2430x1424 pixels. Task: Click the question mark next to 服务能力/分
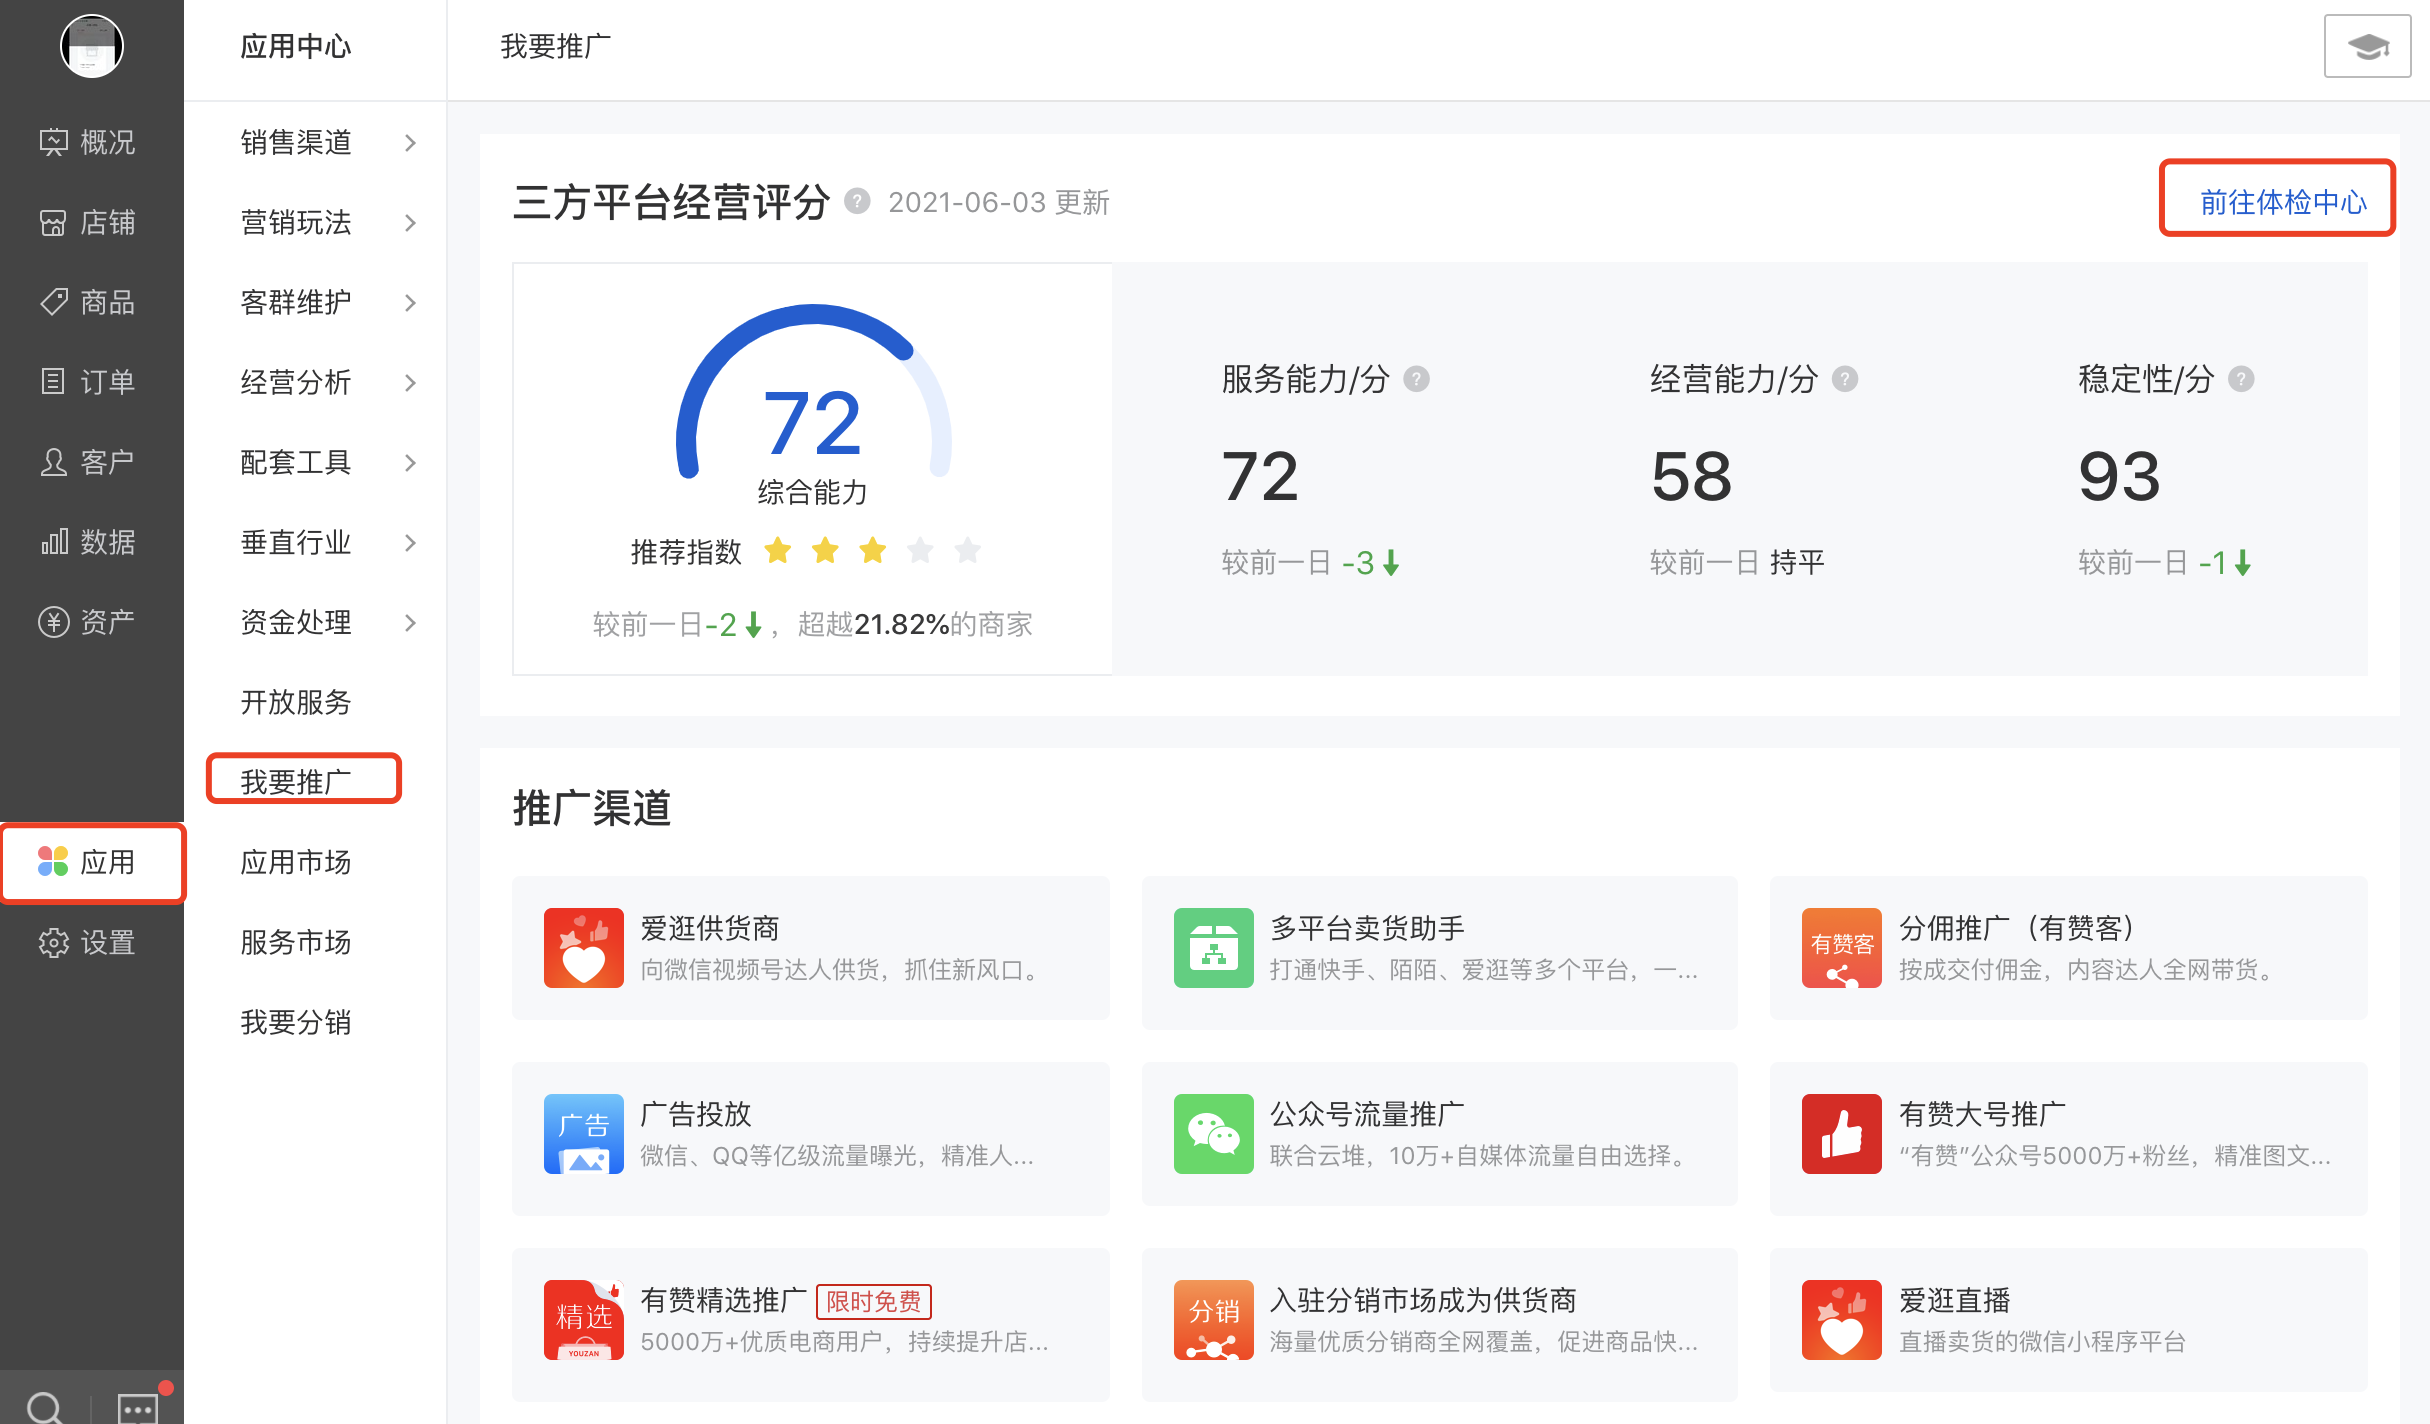[x=1416, y=379]
